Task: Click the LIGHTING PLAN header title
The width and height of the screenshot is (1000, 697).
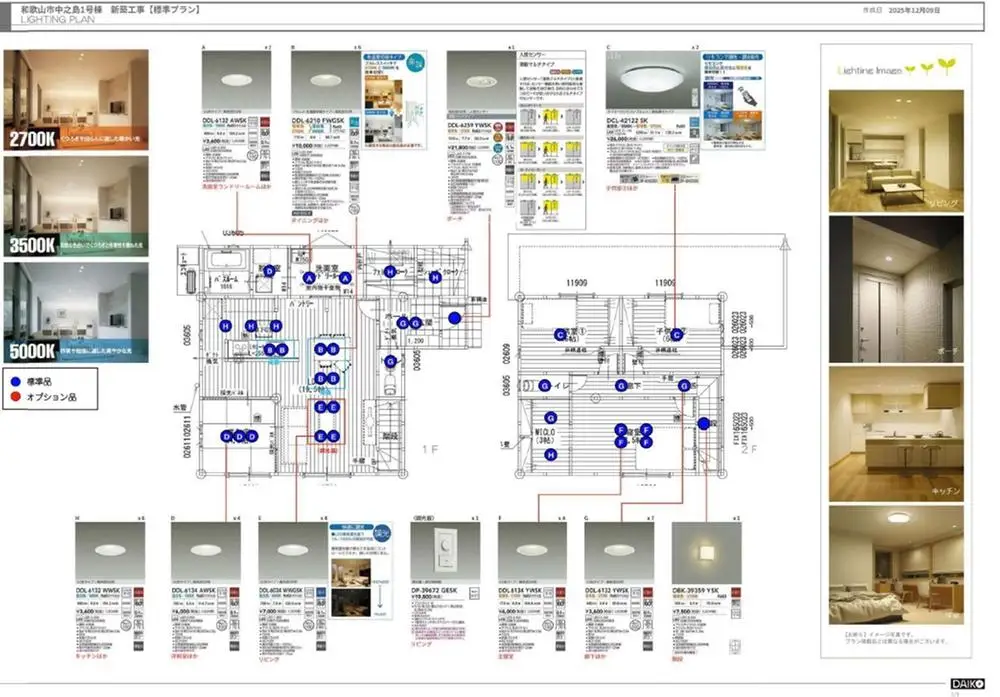Action: pos(50,19)
